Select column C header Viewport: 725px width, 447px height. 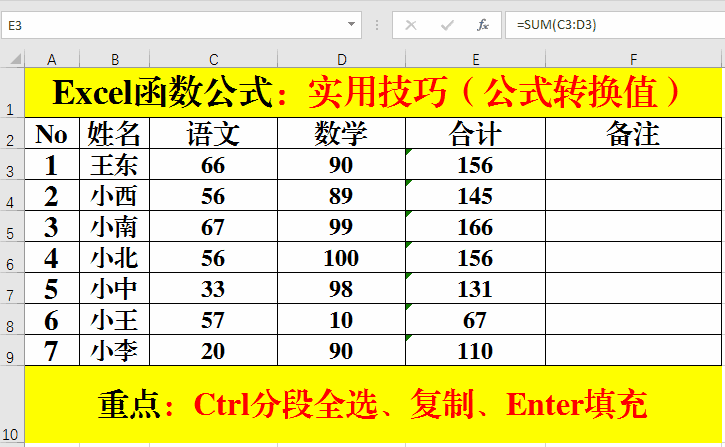coord(213,59)
